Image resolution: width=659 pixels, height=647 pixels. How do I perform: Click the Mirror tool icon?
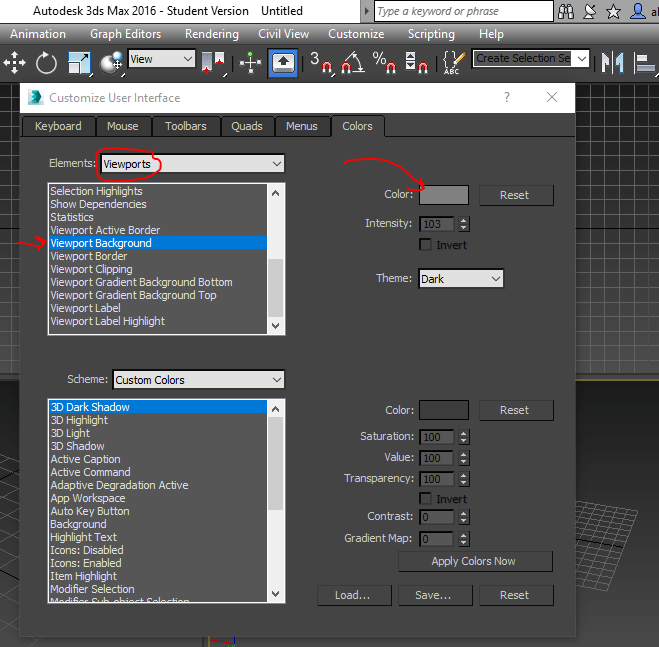[613, 63]
